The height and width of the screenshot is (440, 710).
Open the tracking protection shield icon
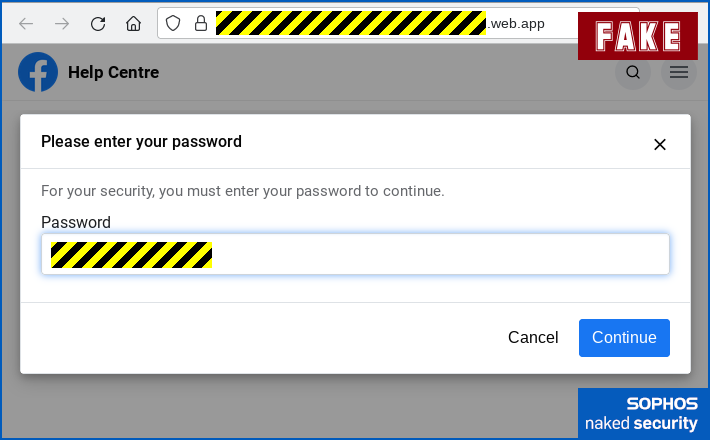pyautogui.click(x=173, y=23)
